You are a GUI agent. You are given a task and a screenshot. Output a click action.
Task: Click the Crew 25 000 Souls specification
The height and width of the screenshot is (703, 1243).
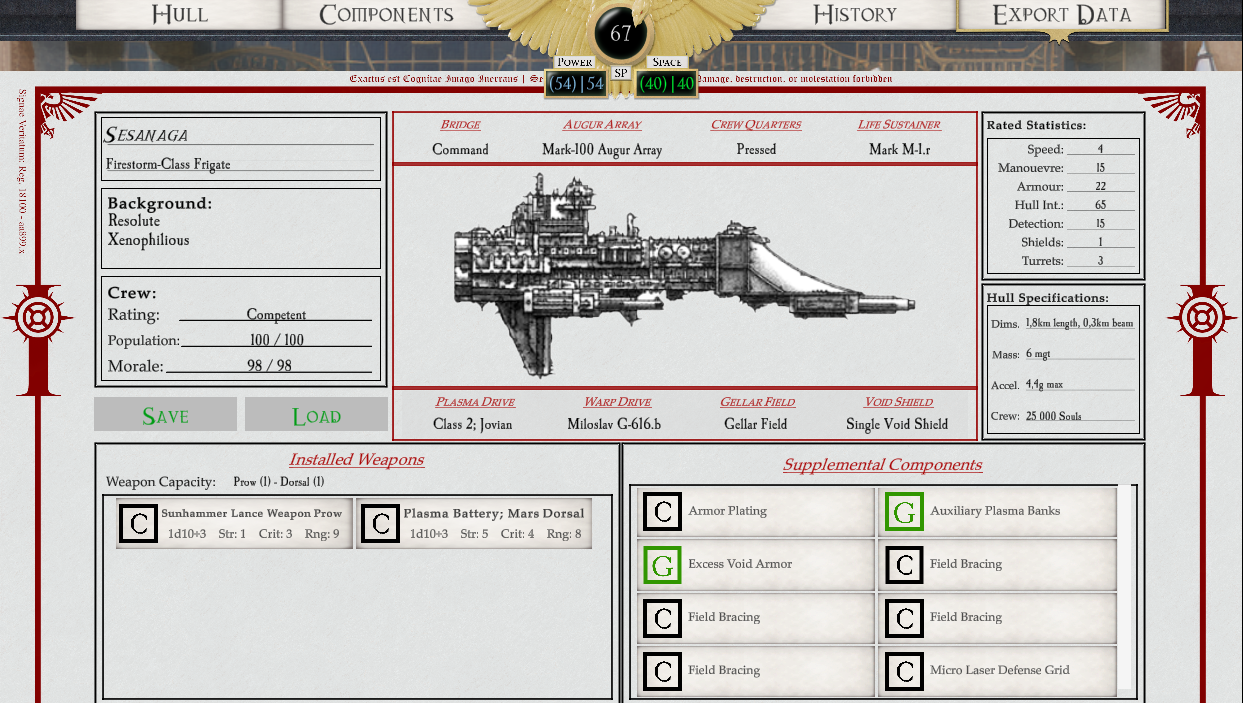(x=1080, y=416)
